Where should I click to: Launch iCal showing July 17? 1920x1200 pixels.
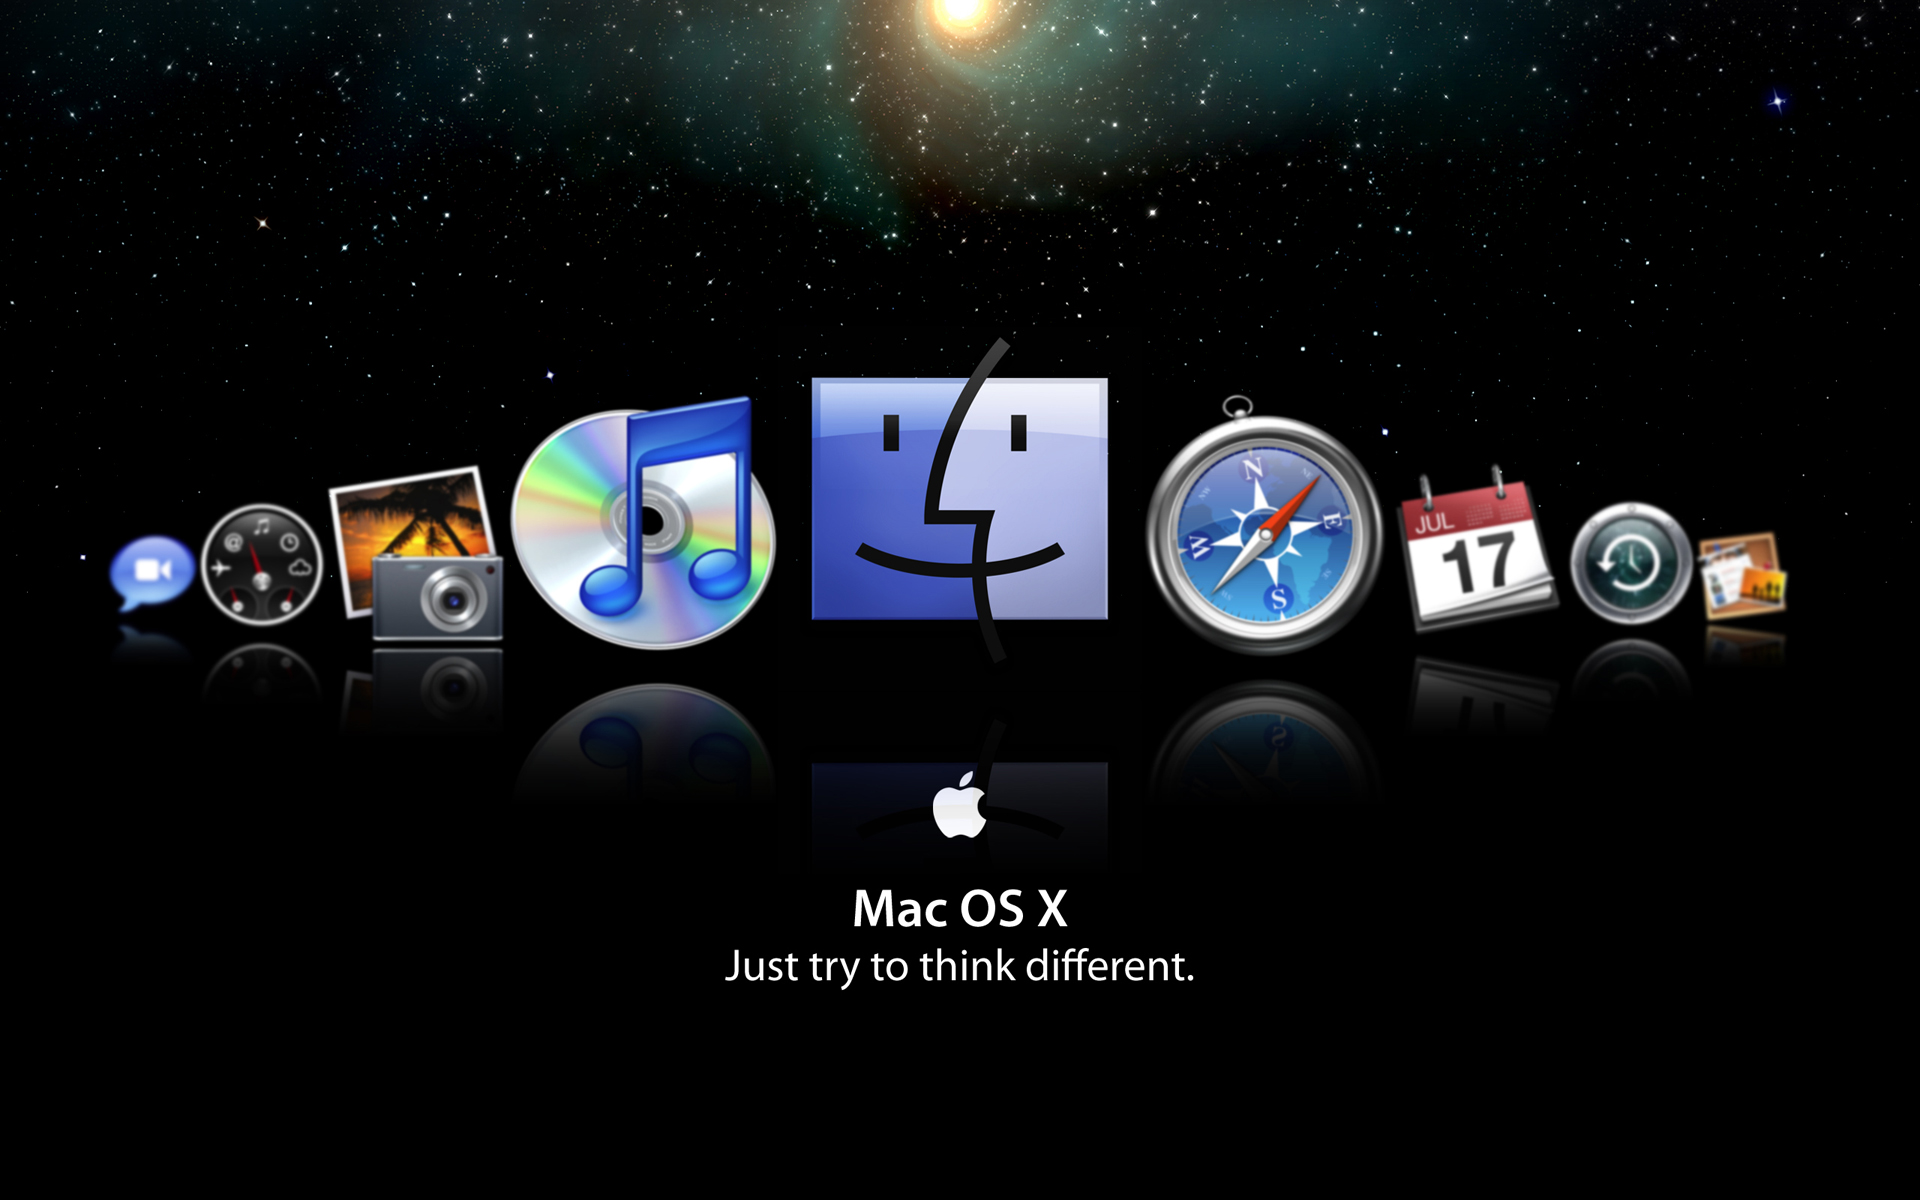[1480, 560]
